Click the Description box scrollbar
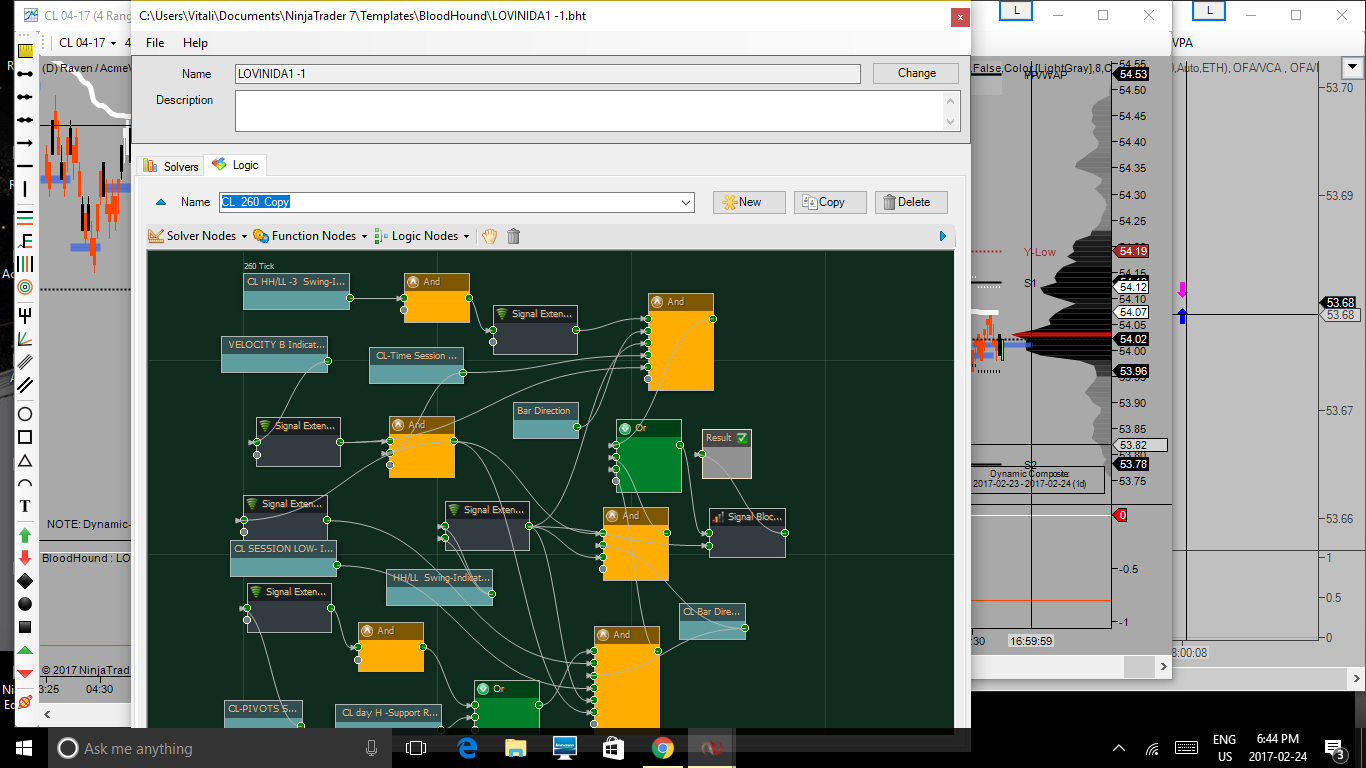Screen dimensions: 1366x768 click(950, 110)
